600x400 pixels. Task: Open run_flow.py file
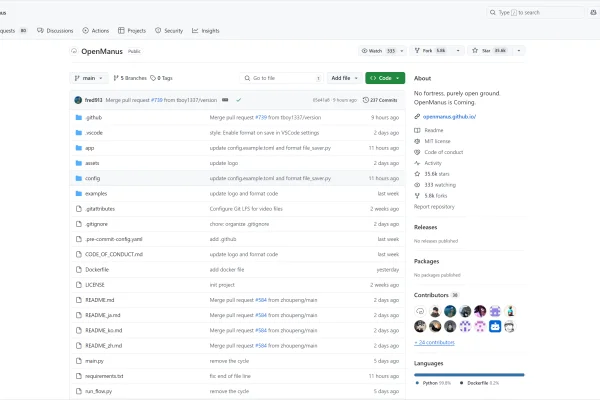(x=98, y=392)
